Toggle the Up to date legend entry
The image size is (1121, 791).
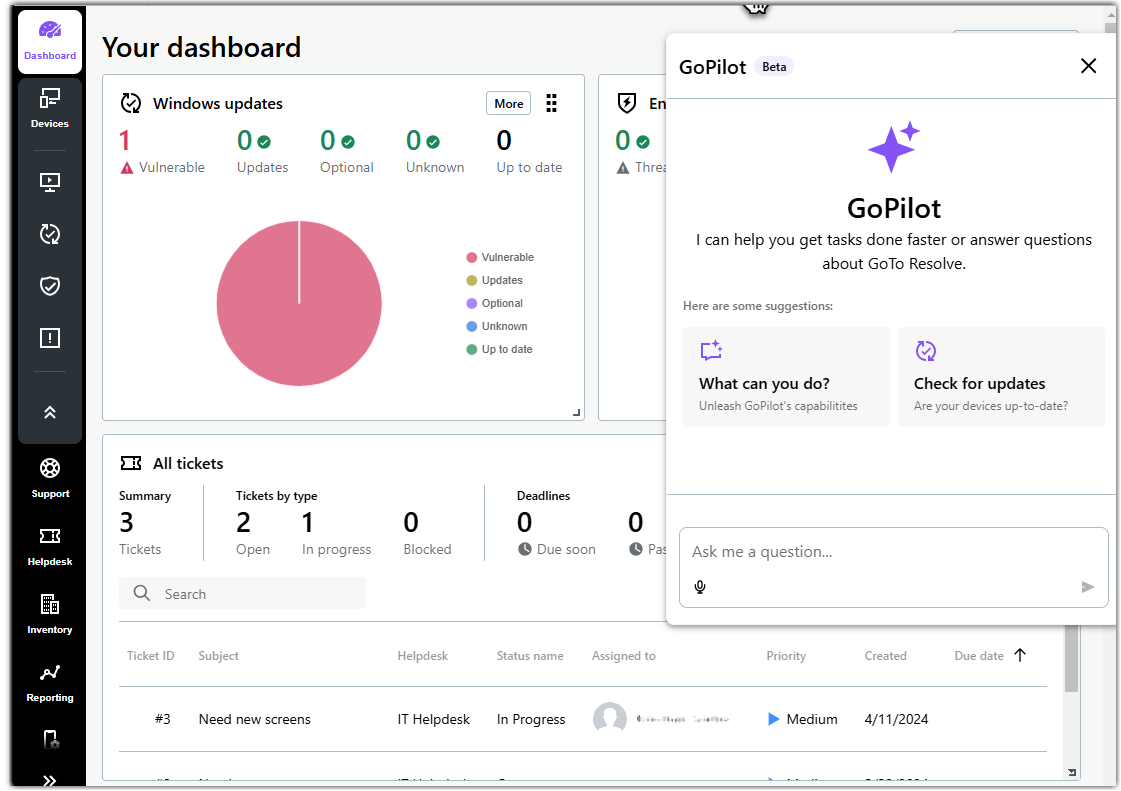(x=499, y=349)
